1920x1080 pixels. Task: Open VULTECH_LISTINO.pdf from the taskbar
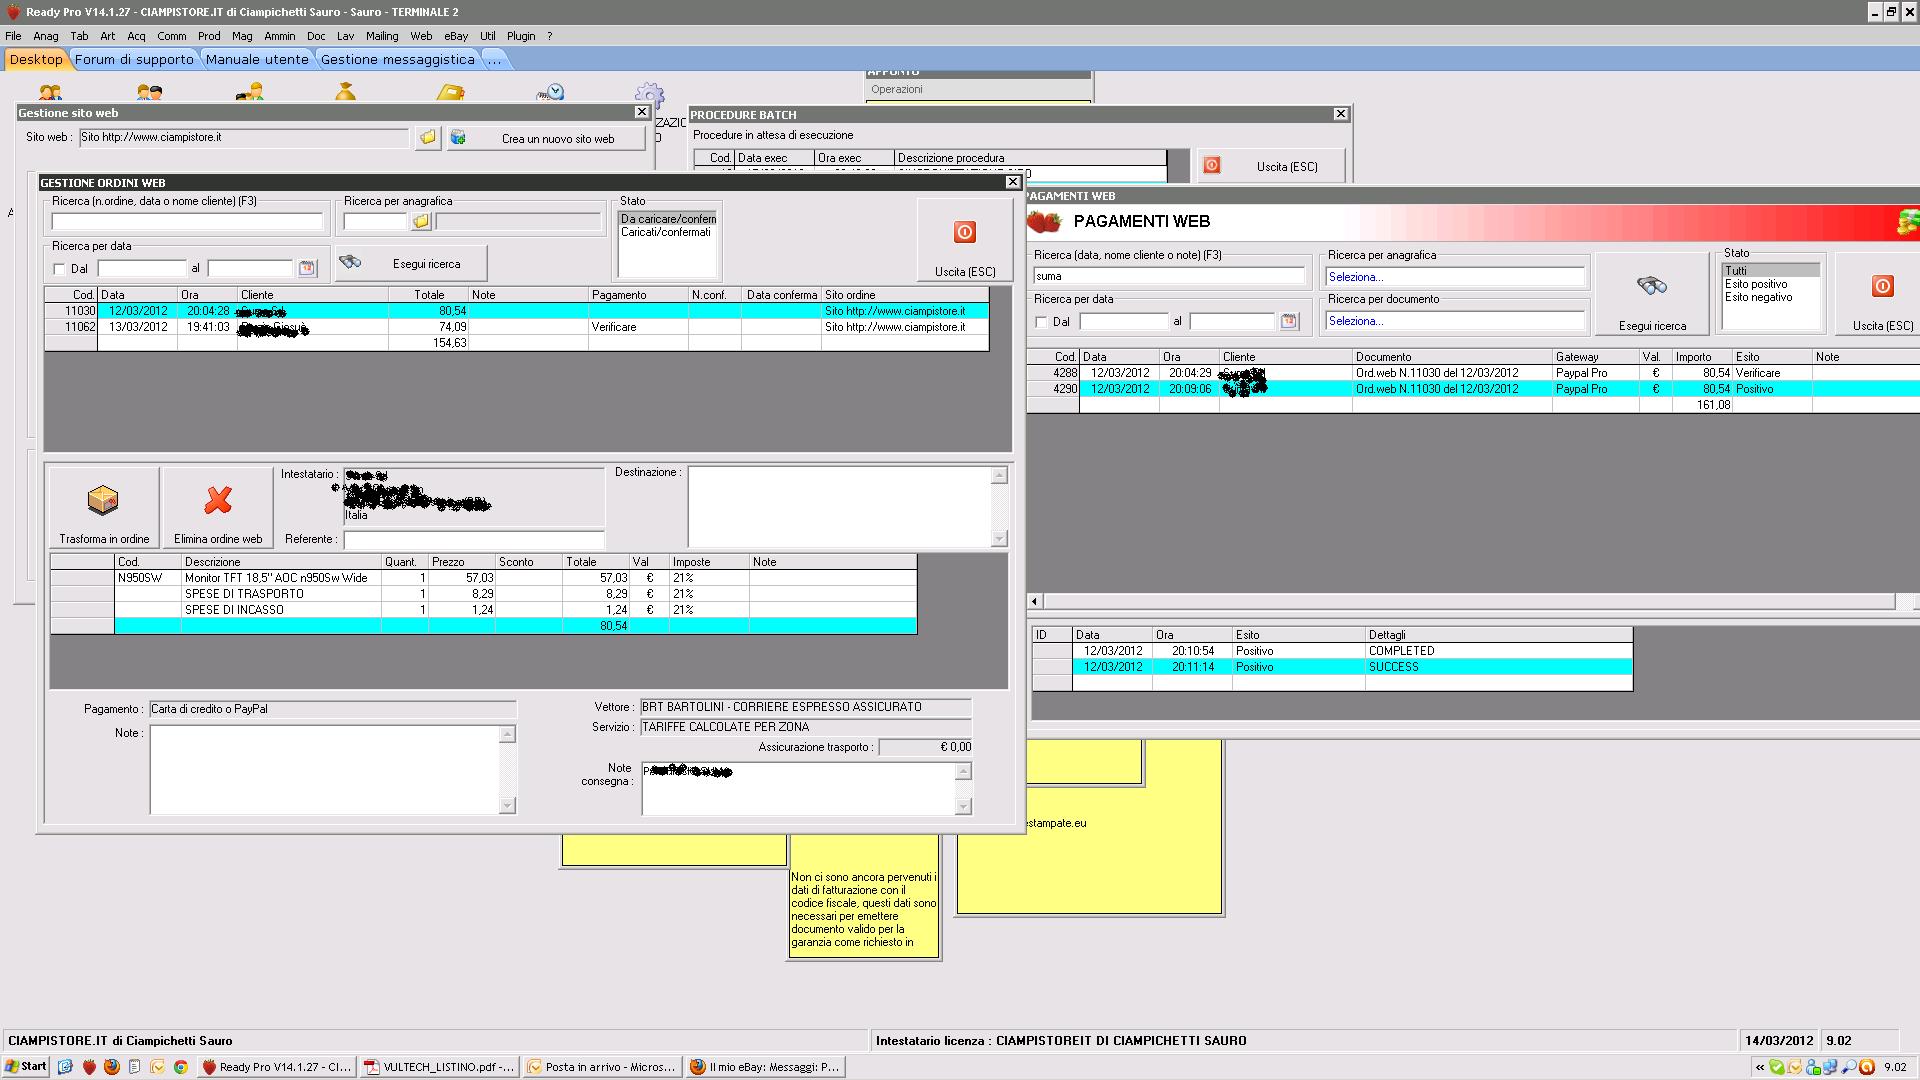[440, 1067]
